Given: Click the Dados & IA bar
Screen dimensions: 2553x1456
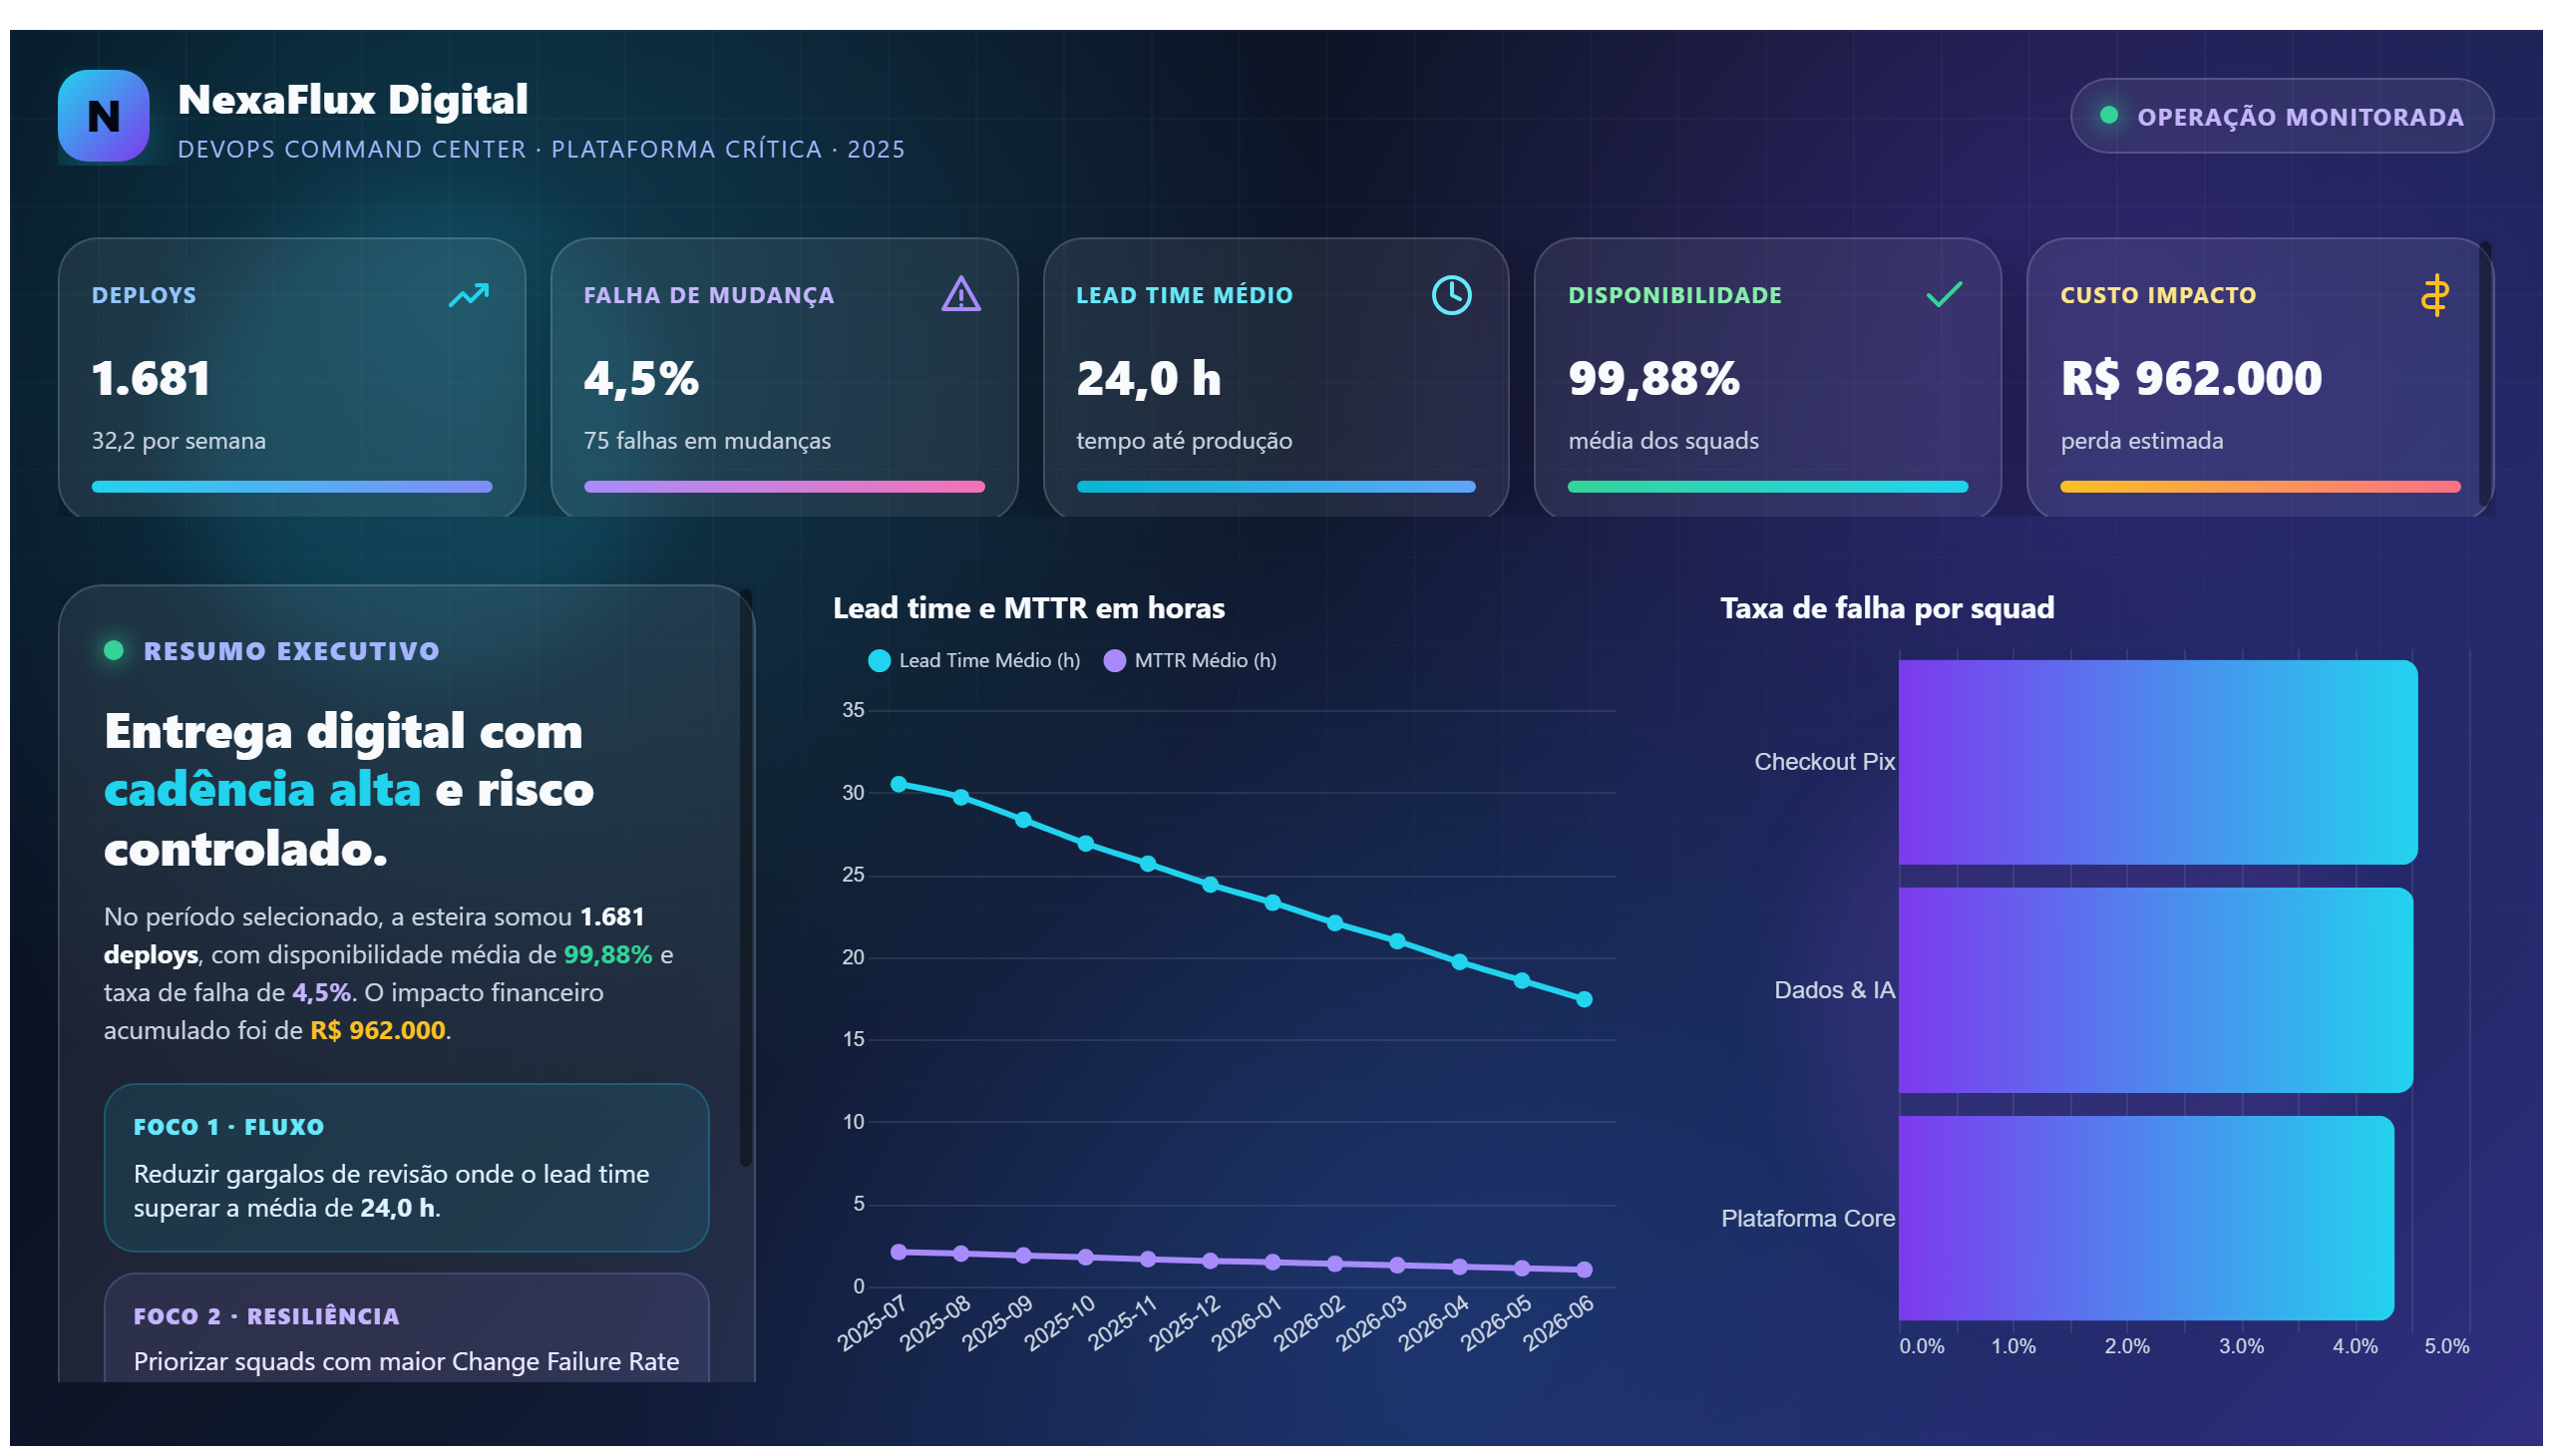Looking at the screenshot, I should (x=2155, y=990).
